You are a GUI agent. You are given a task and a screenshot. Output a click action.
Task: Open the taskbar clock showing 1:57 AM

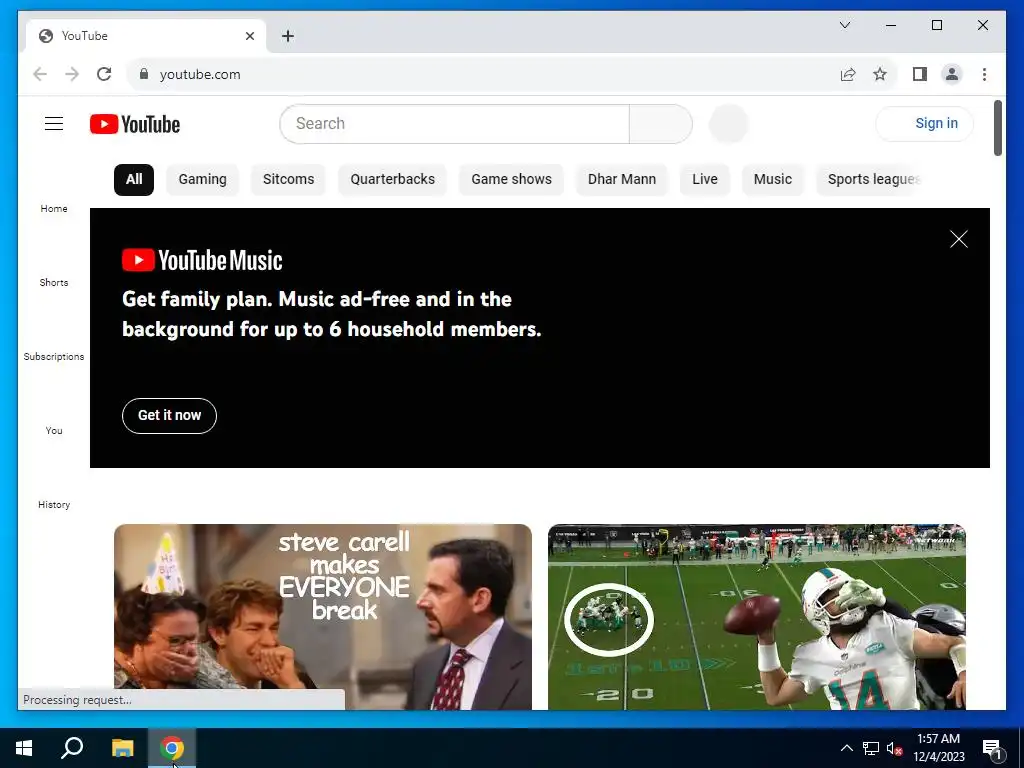[x=938, y=748]
